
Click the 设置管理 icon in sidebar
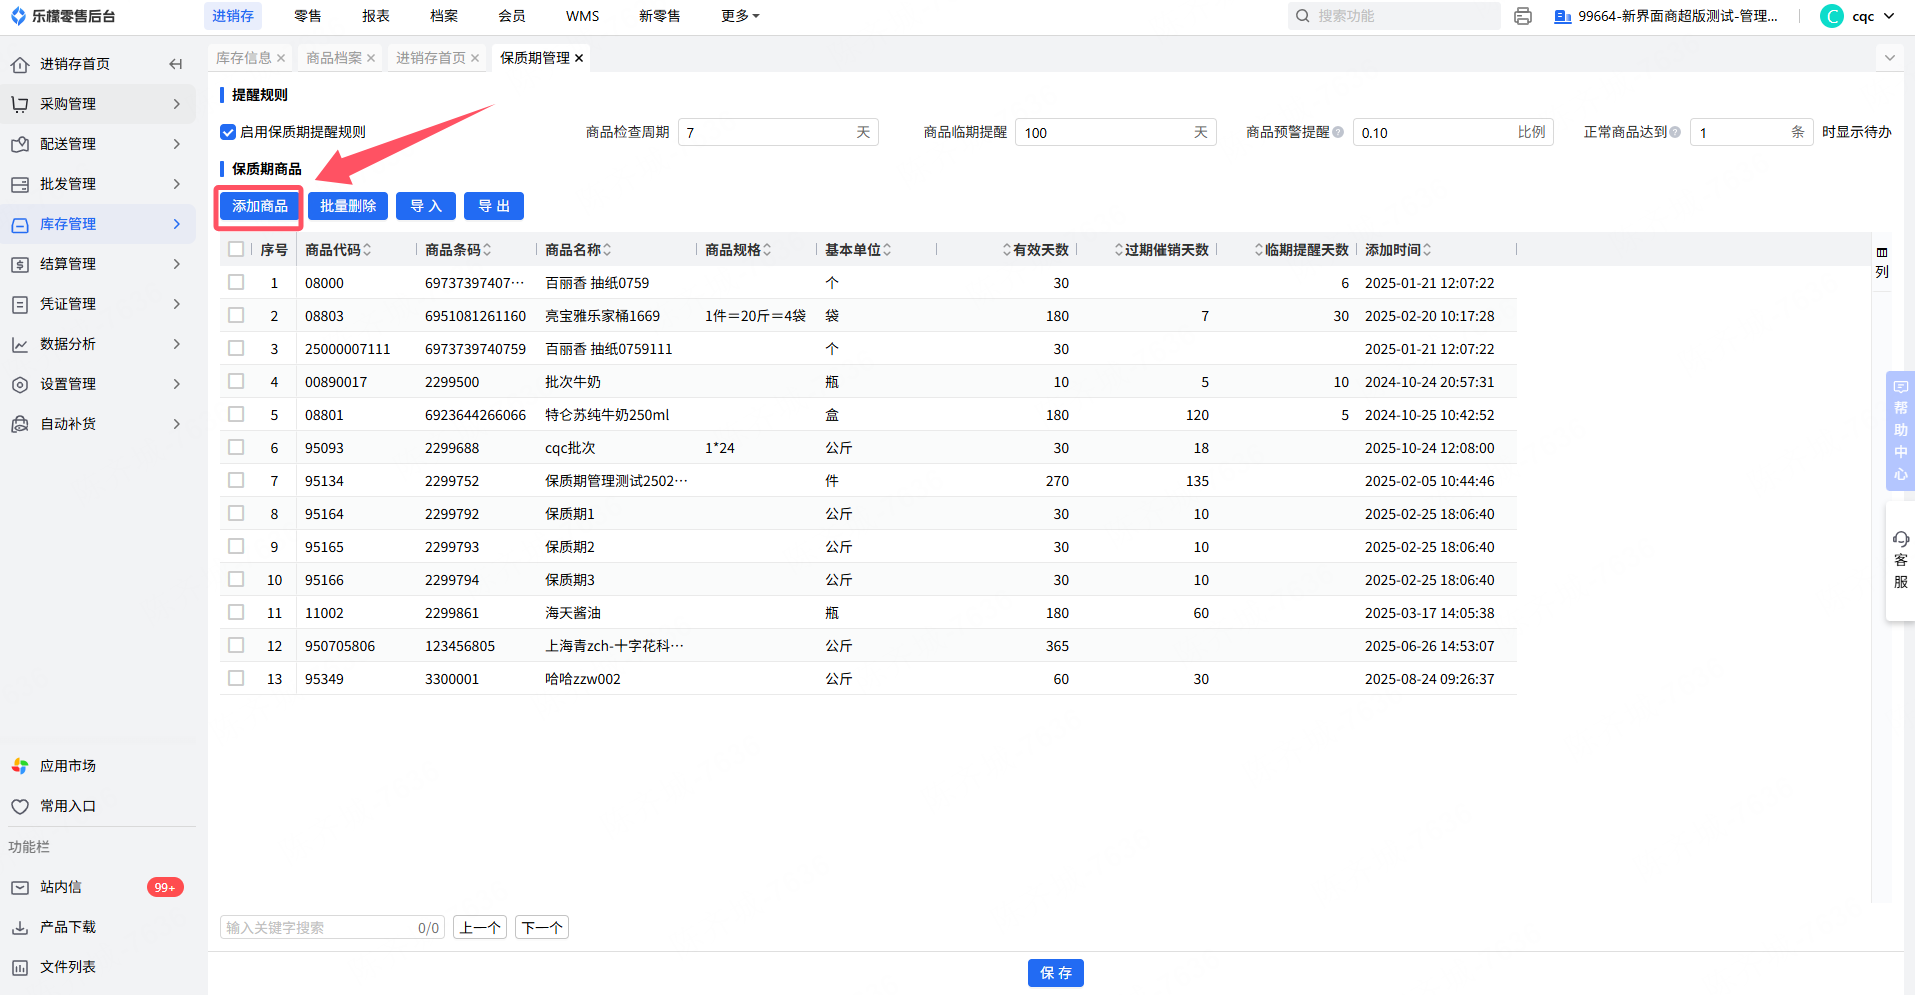click(20, 384)
